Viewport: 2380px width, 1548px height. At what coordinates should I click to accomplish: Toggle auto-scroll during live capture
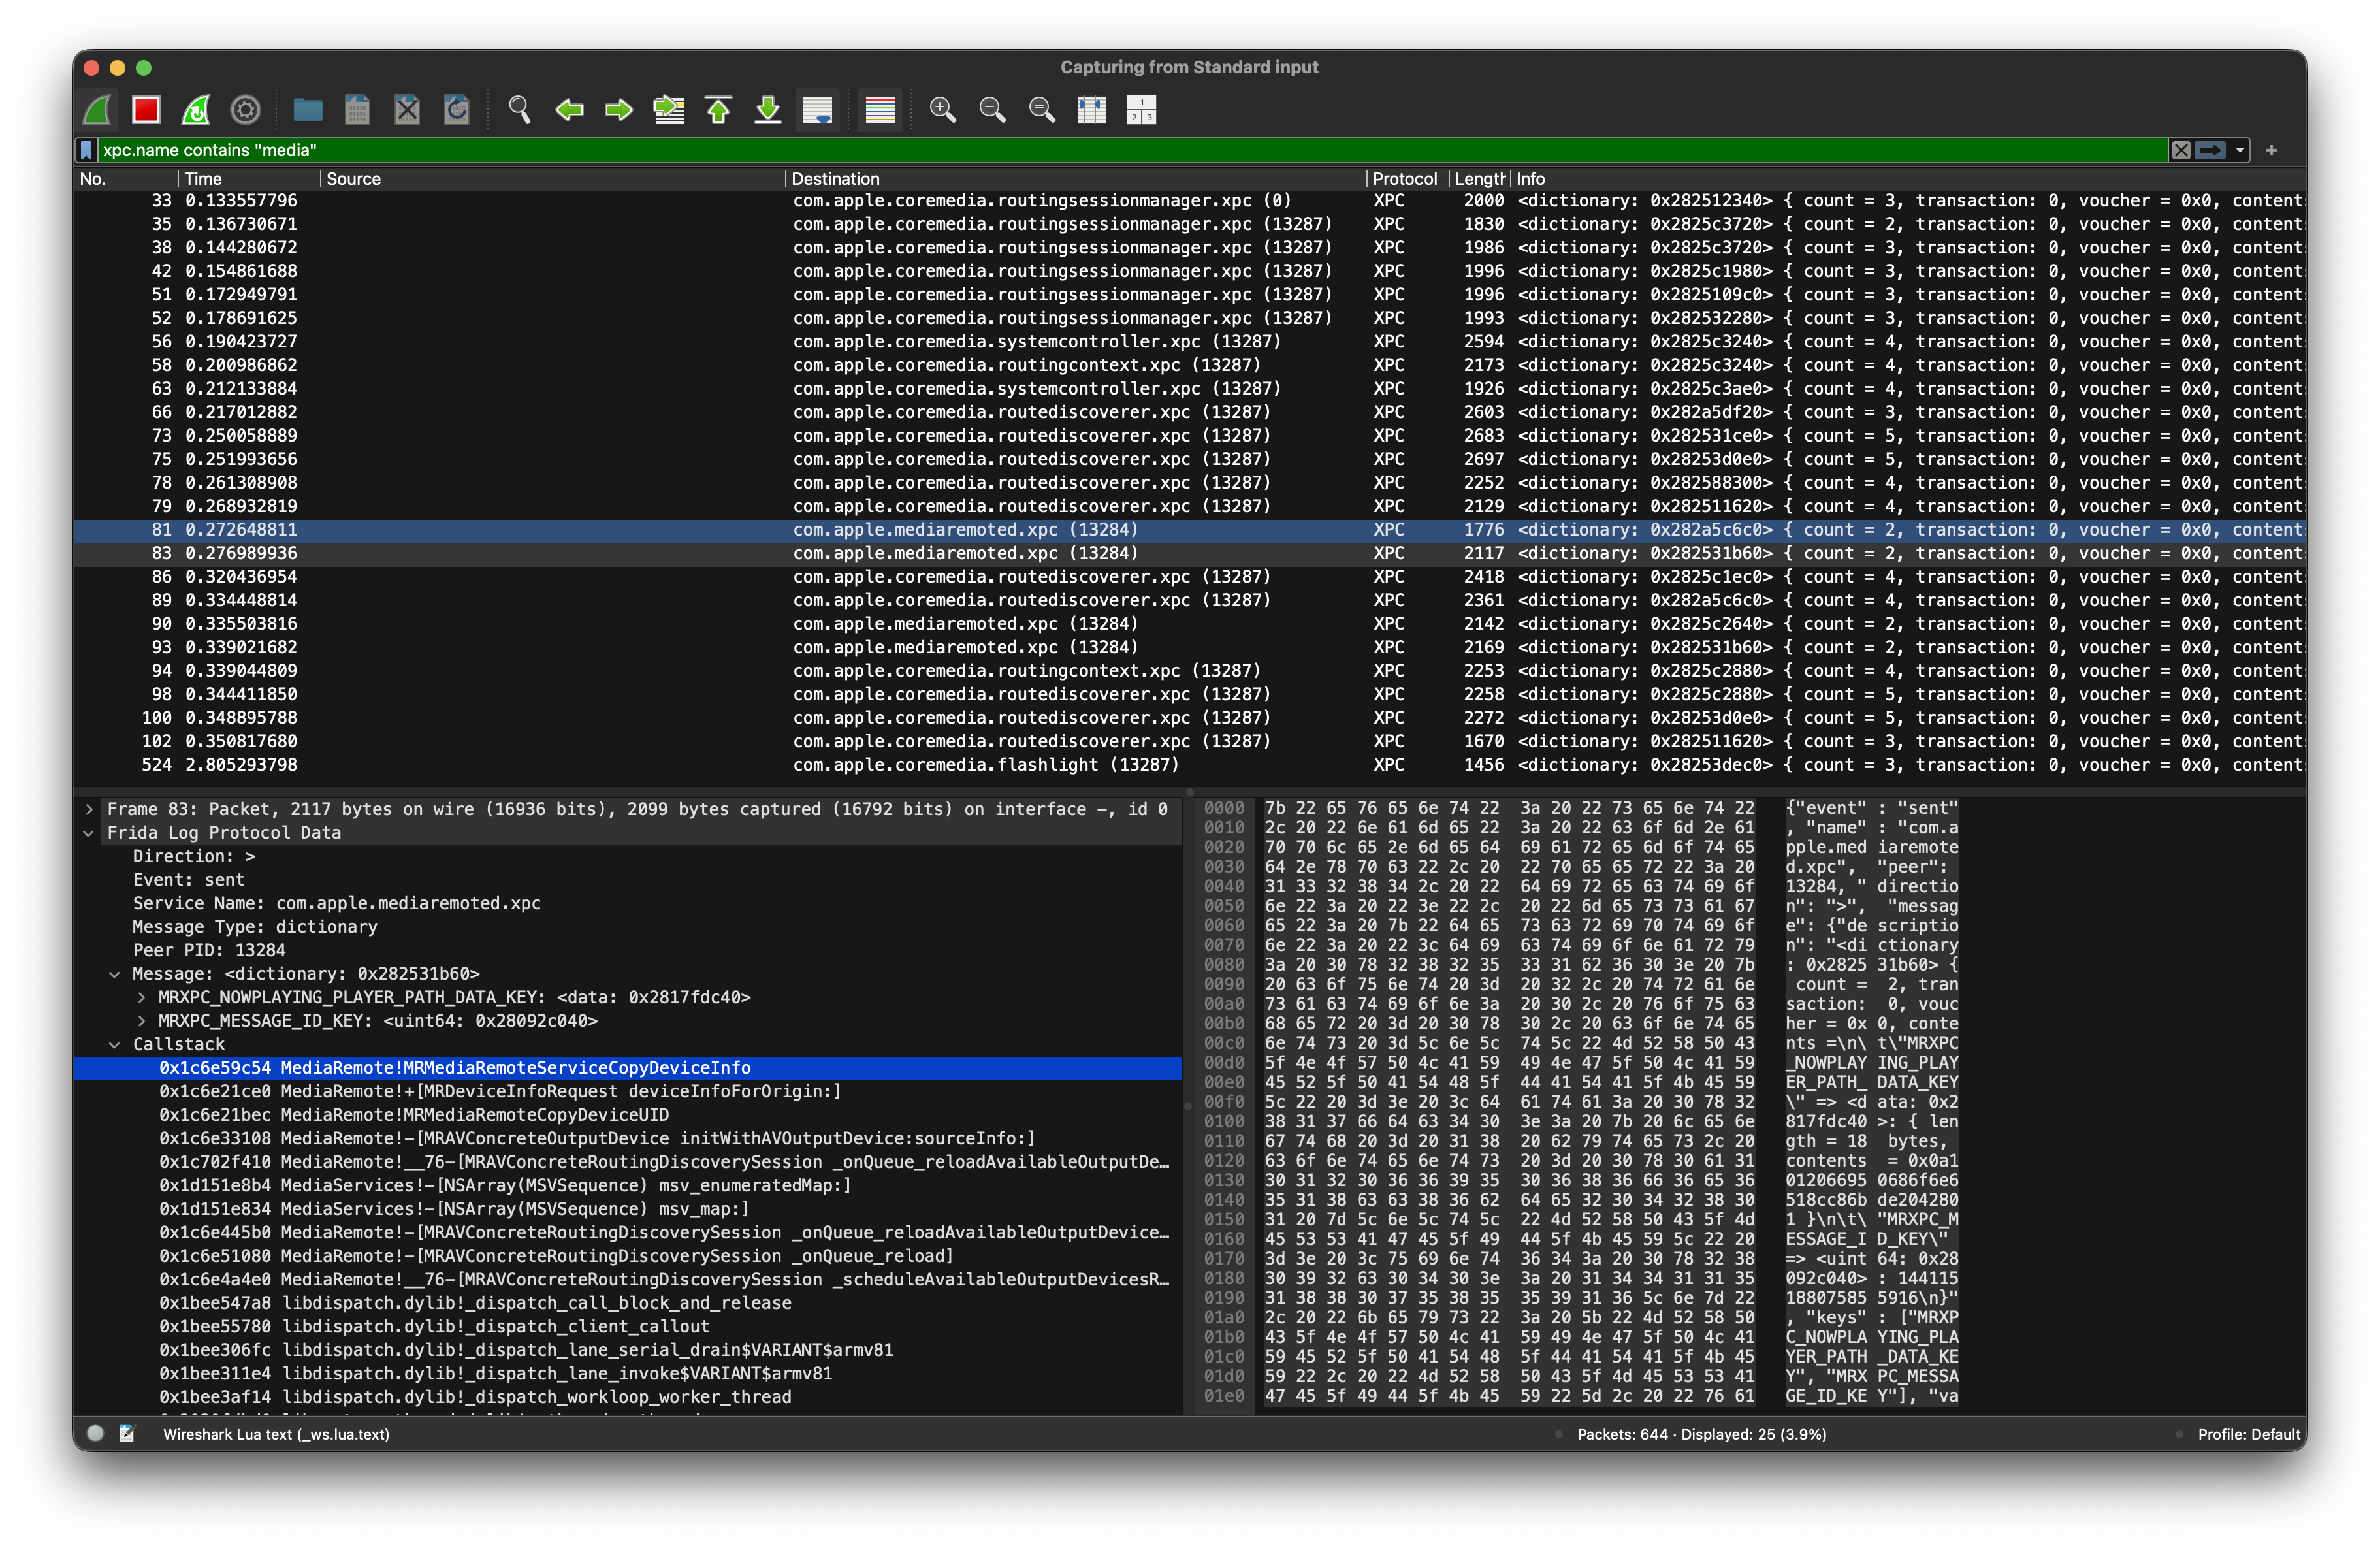click(x=818, y=109)
